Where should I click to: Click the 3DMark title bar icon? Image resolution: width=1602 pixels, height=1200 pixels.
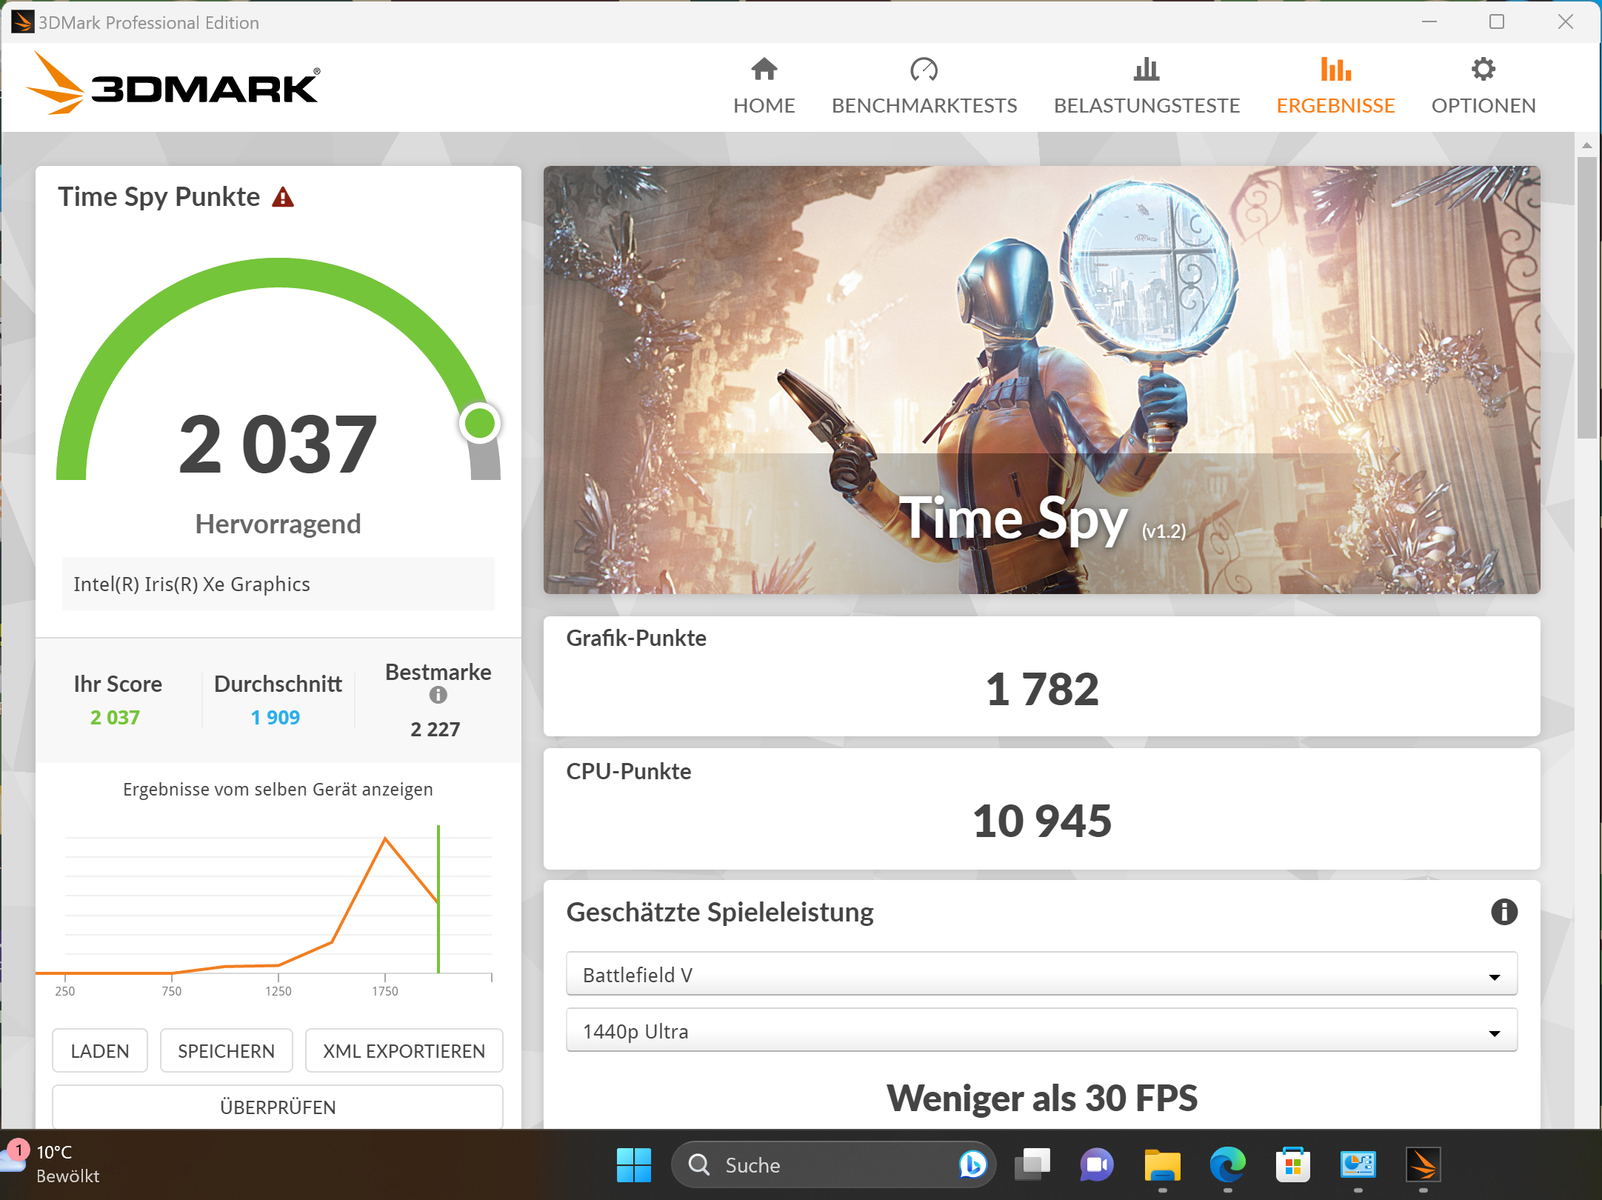coord(21,21)
